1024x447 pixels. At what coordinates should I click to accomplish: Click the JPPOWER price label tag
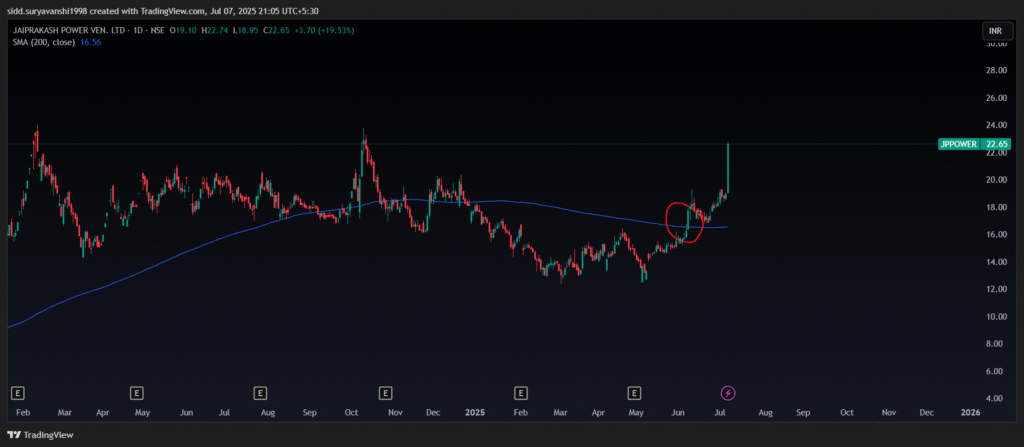click(959, 144)
